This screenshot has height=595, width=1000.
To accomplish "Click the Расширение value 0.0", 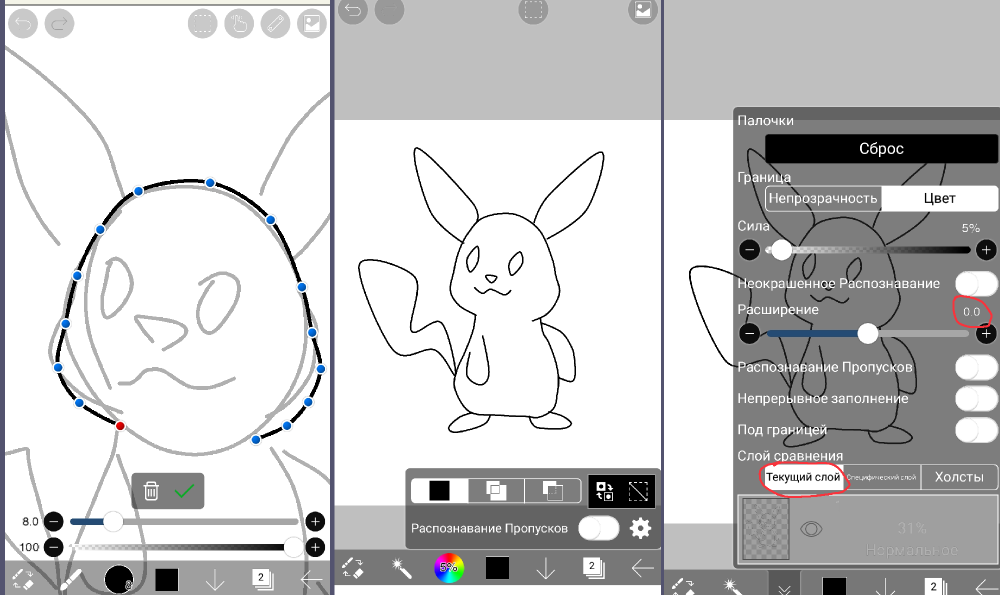I will tap(971, 312).
